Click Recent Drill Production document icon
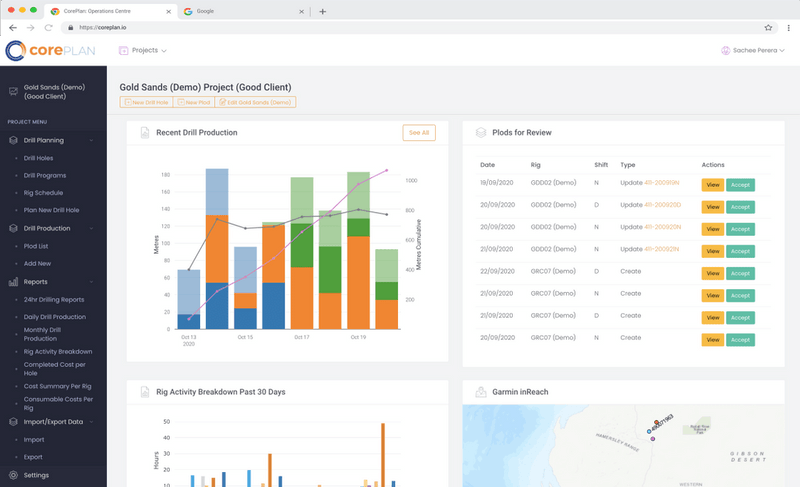 [145, 133]
